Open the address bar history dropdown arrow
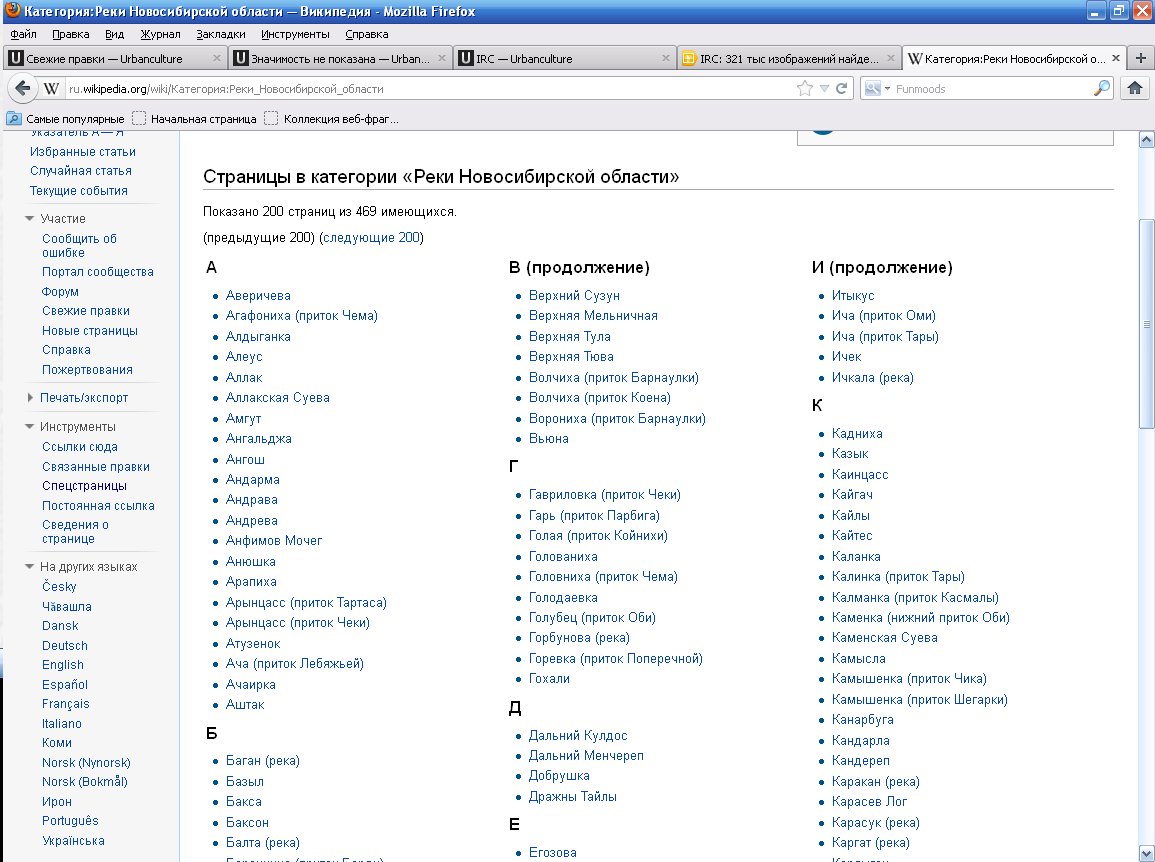The width and height of the screenshot is (1155, 862). pos(824,88)
